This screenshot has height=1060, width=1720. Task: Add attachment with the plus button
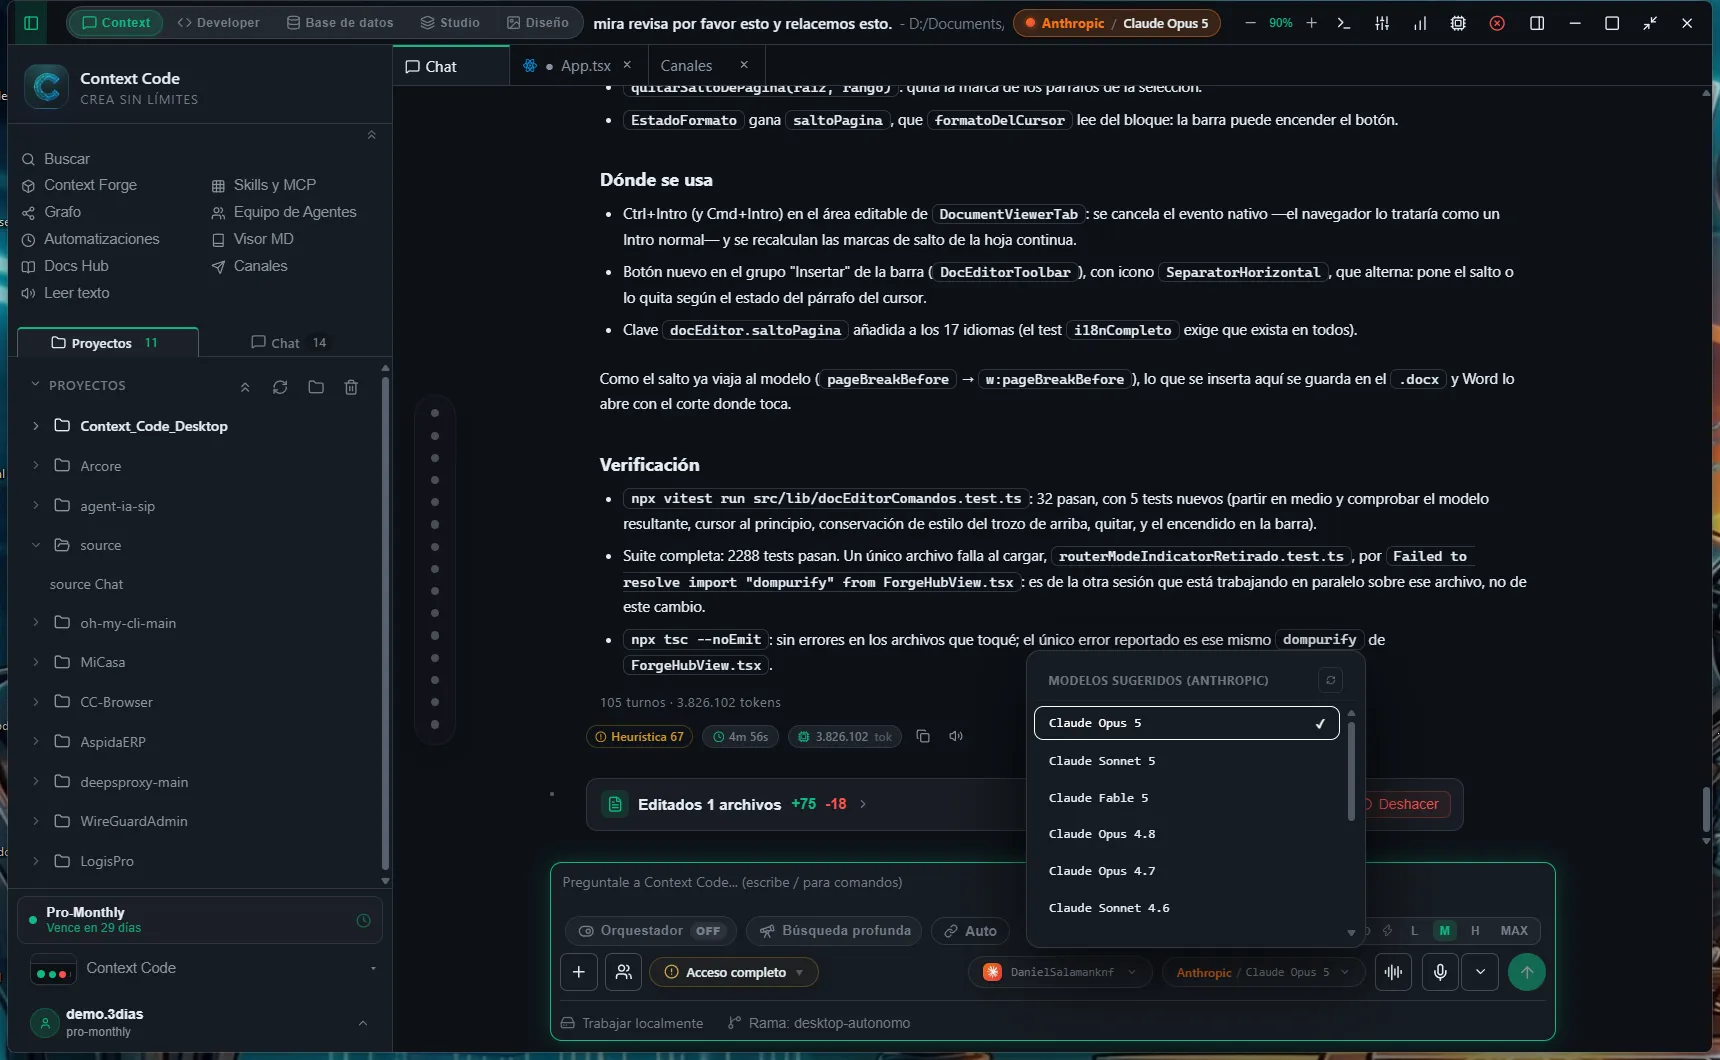[579, 972]
